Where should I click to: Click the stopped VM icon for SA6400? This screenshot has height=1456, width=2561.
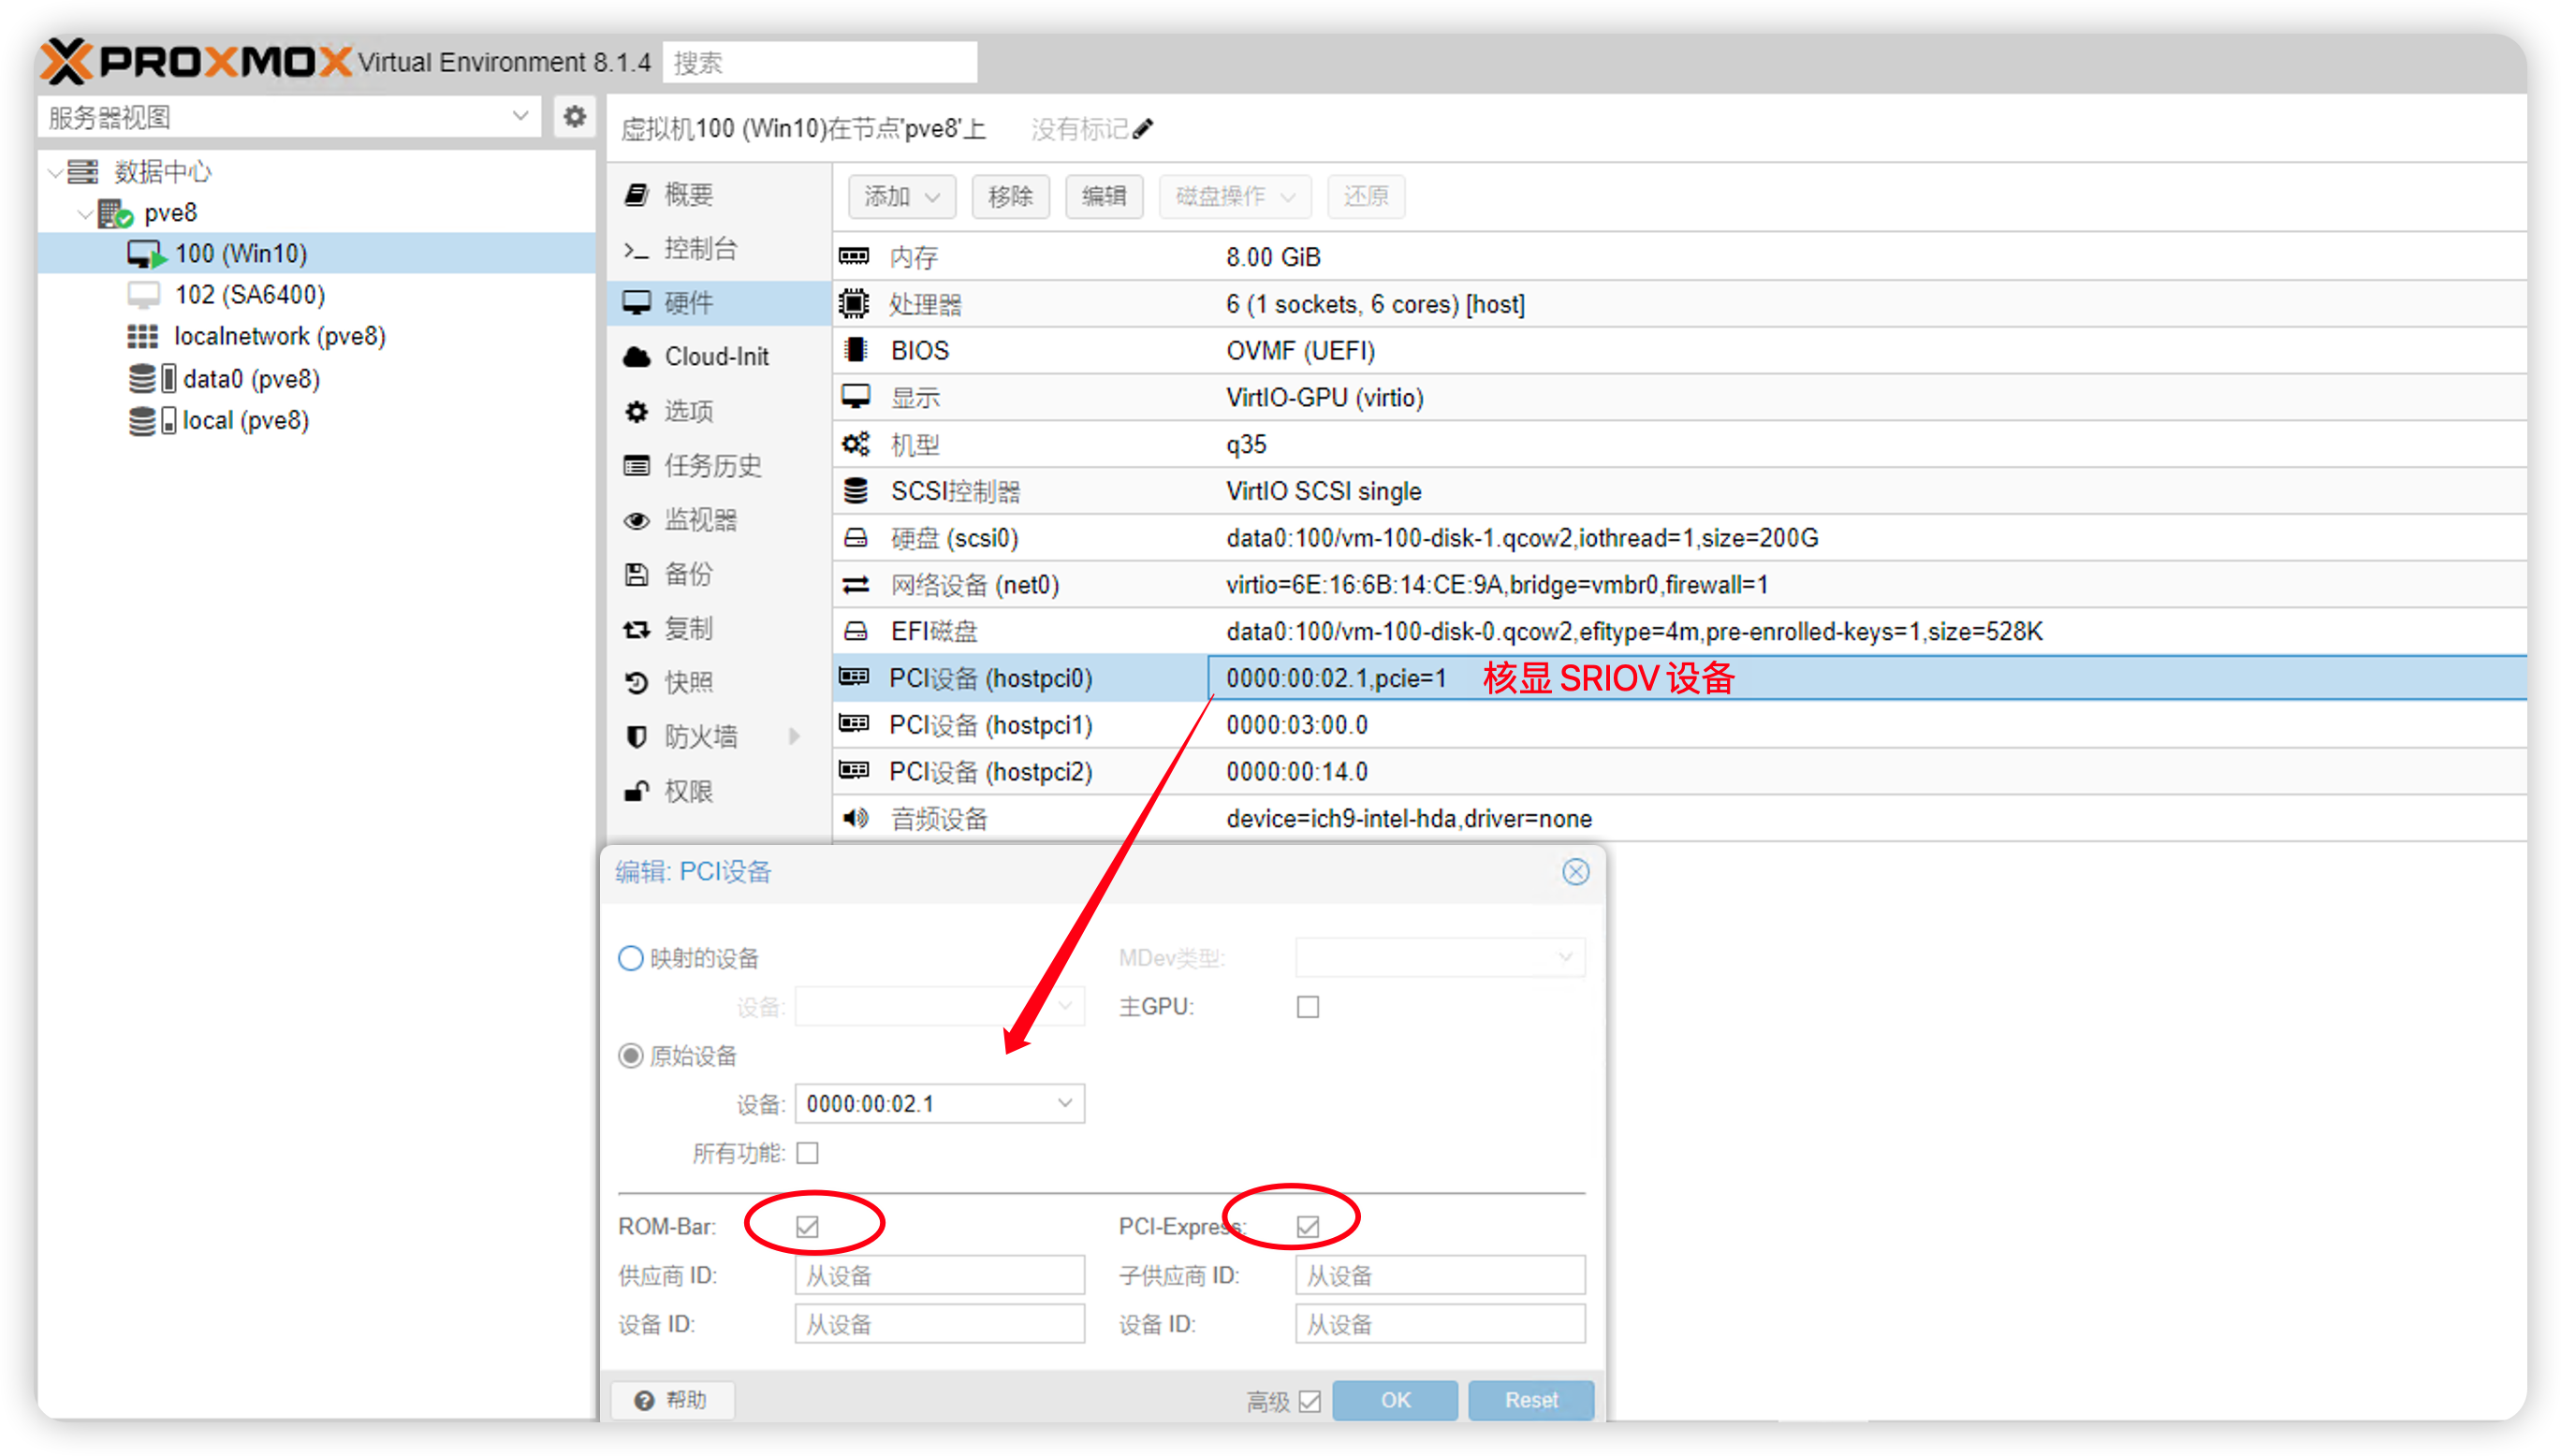point(143,295)
